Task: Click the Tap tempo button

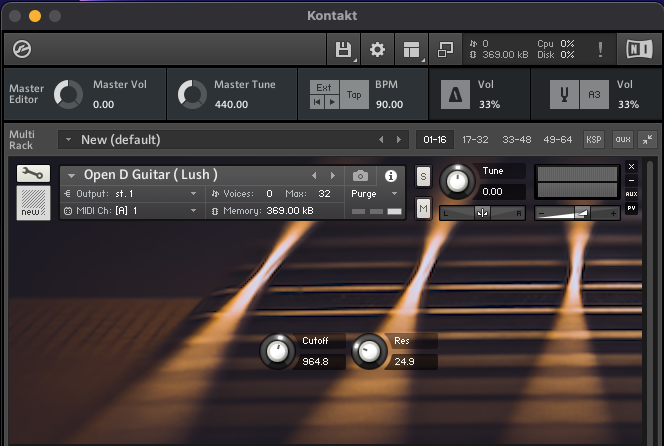Action: click(x=354, y=94)
